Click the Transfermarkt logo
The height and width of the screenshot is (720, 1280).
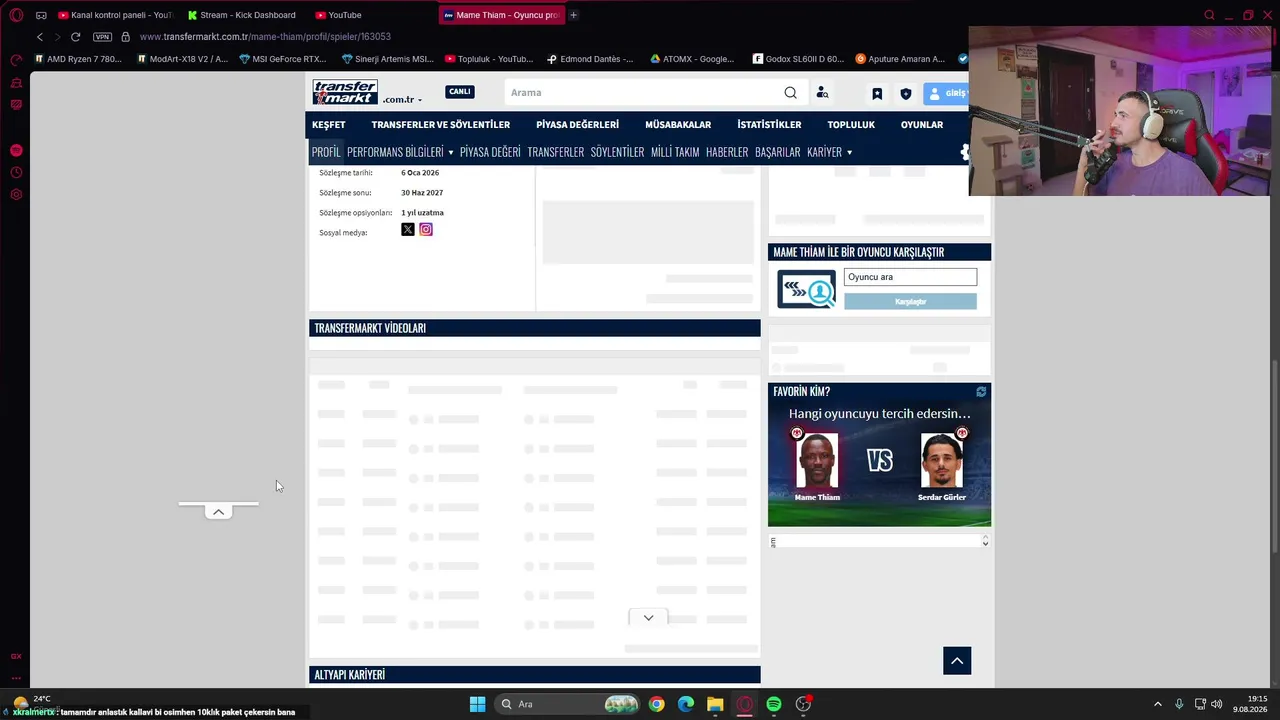345,92
